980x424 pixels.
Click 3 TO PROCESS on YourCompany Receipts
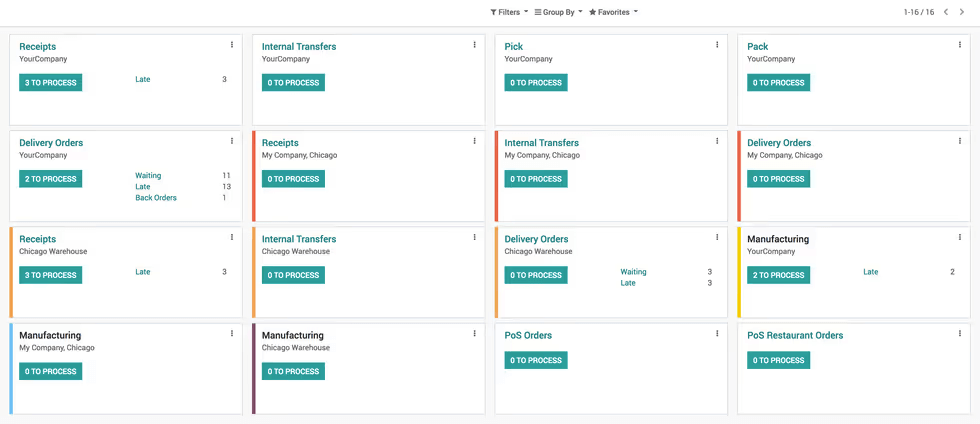point(51,83)
